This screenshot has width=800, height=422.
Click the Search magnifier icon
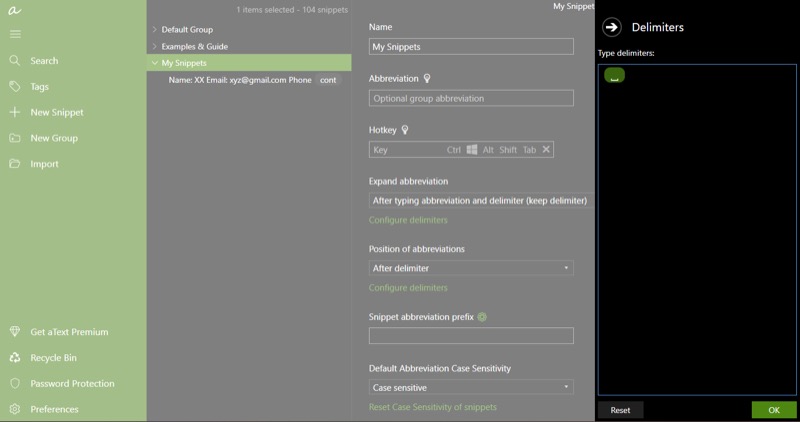click(x=15, y=61)
